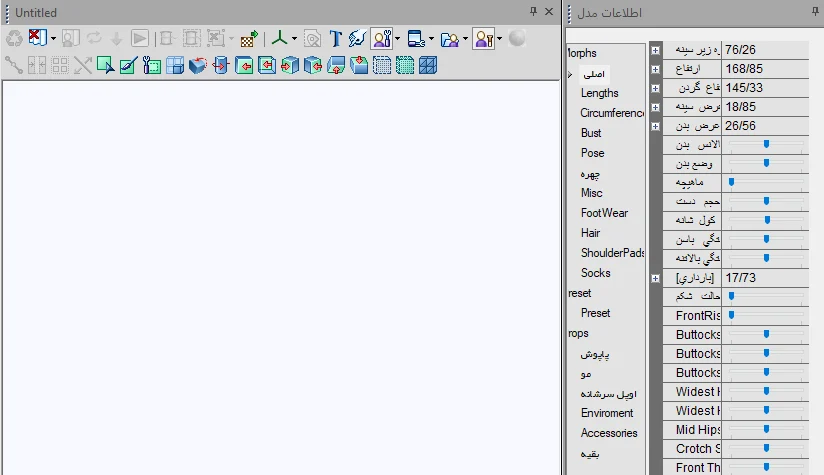Click the cube icon with upward red arrow
Screen dimensions: 824x475
point(336,65)
